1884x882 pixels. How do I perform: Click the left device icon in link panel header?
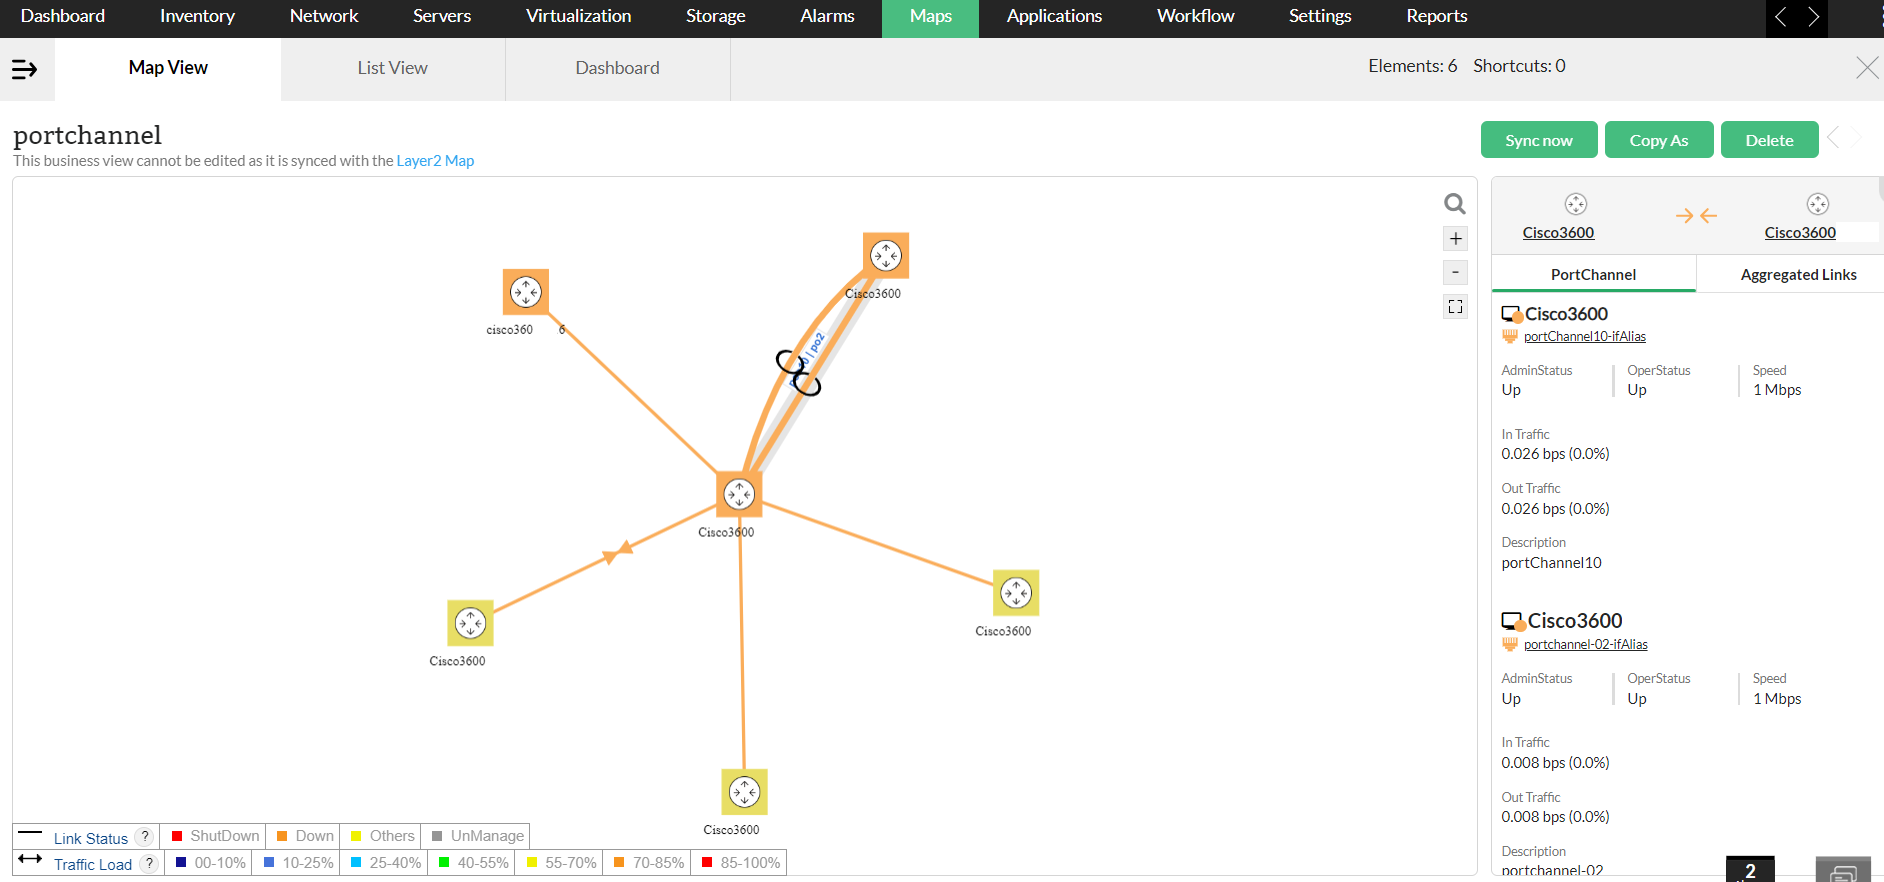coord(1576,204)
